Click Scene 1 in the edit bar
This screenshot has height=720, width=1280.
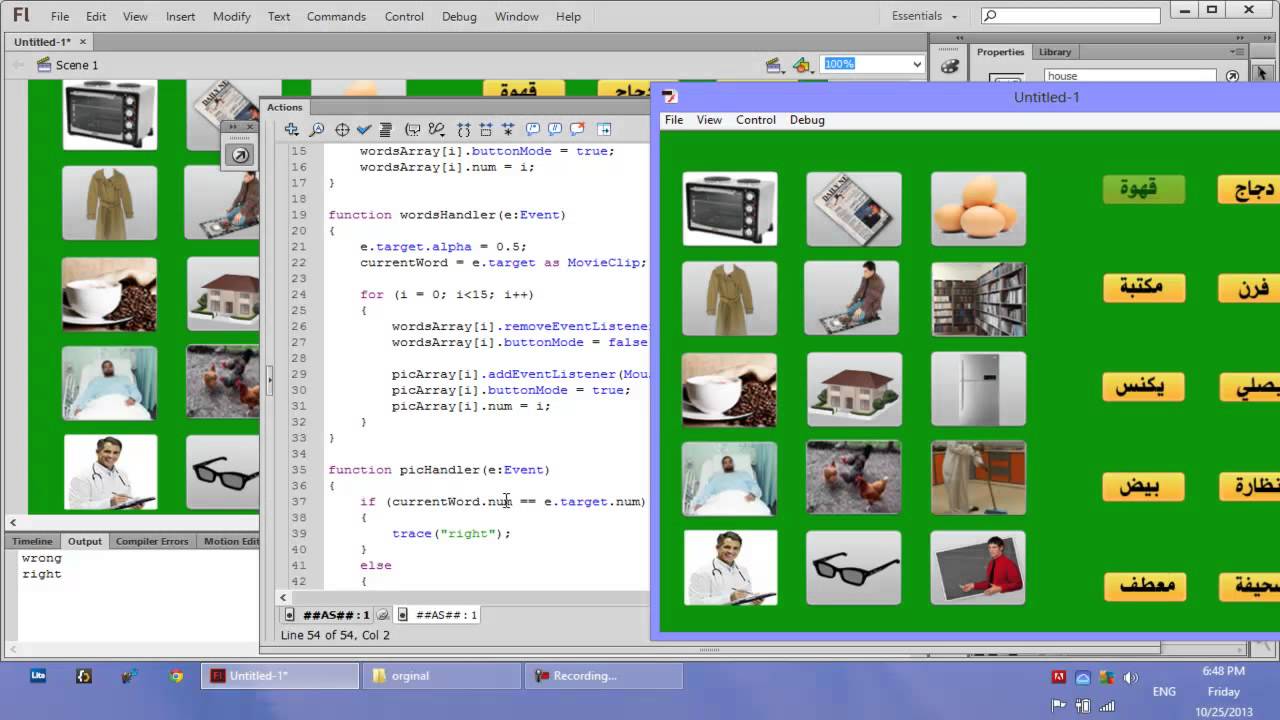point(77,65)
